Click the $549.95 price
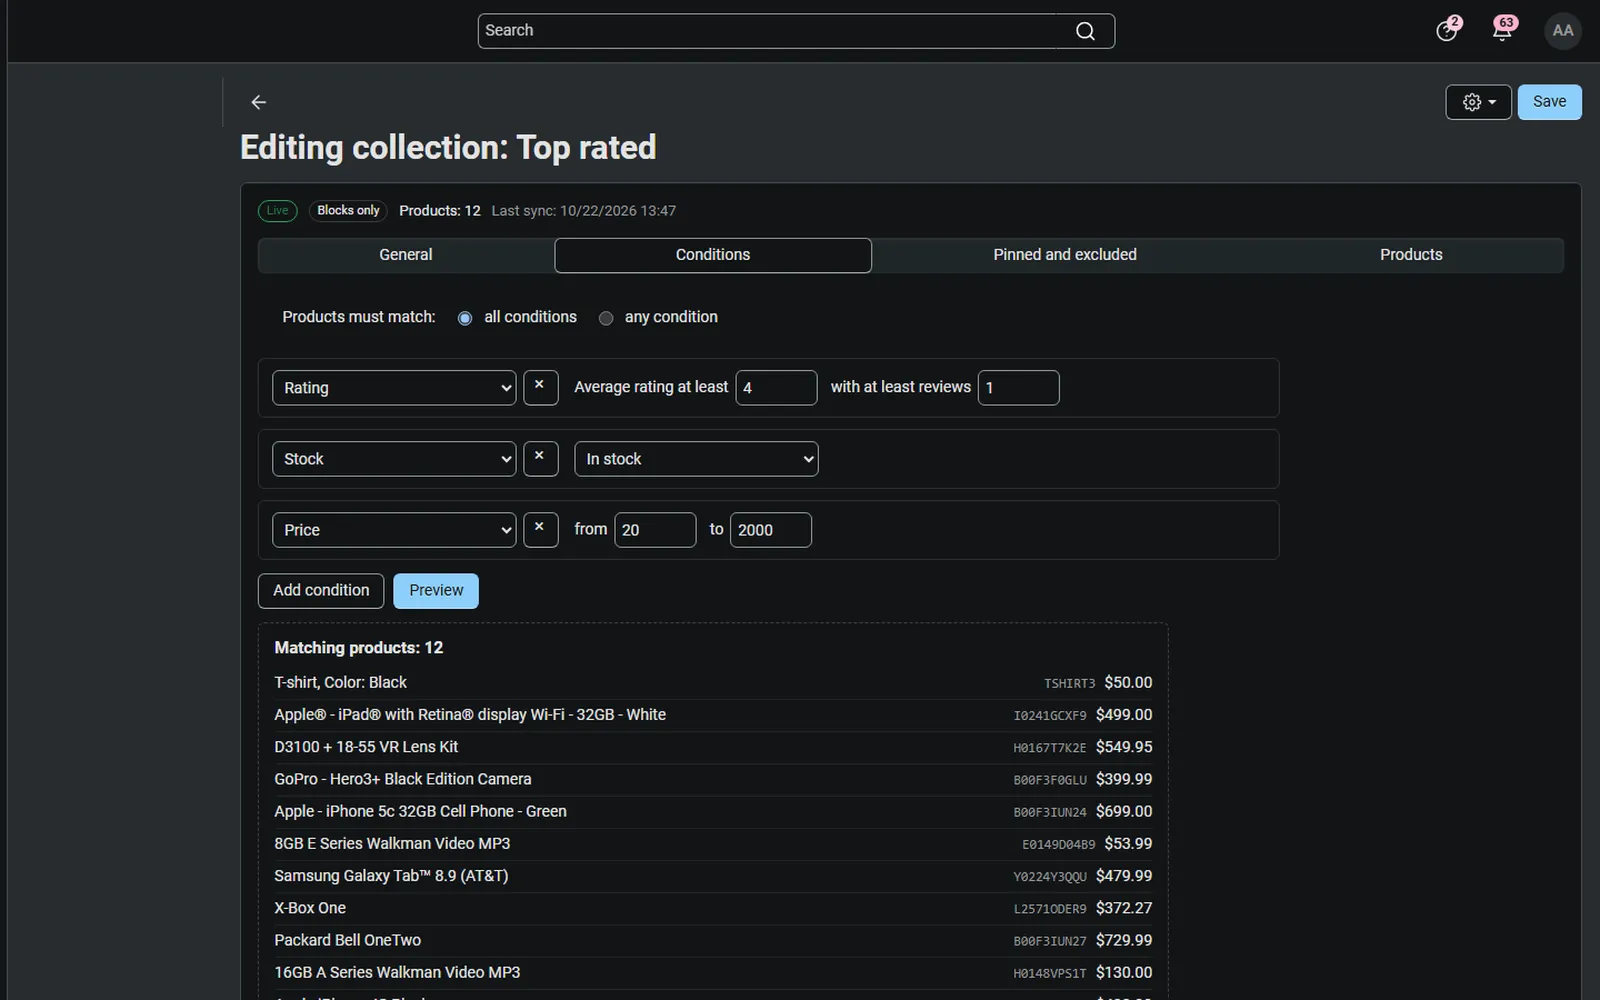Image resolution: width=1600 pixels, height=1000 pixels. tap(1124, 747)
